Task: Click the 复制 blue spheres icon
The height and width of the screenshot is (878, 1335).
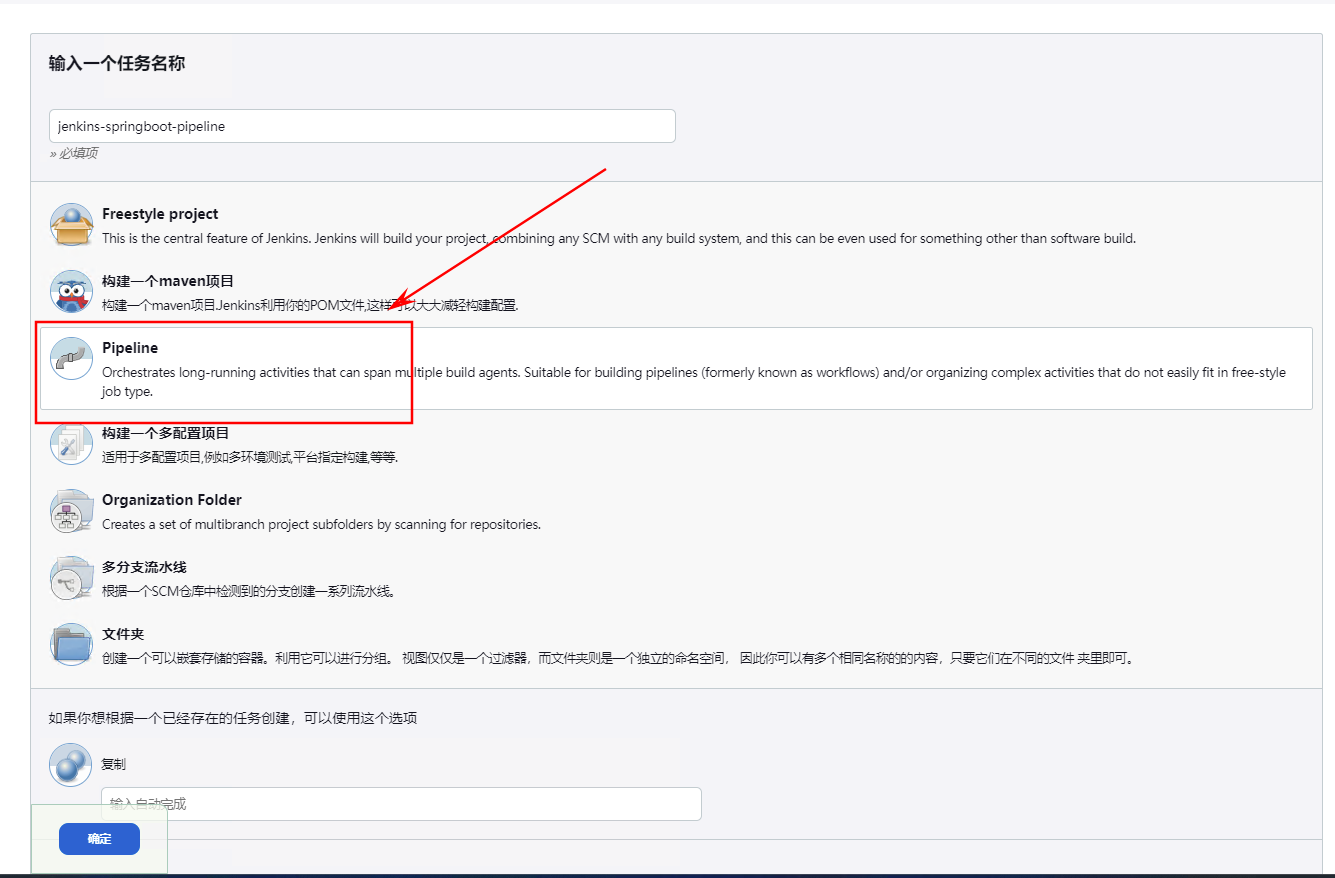Action: (x=71, y=764)
